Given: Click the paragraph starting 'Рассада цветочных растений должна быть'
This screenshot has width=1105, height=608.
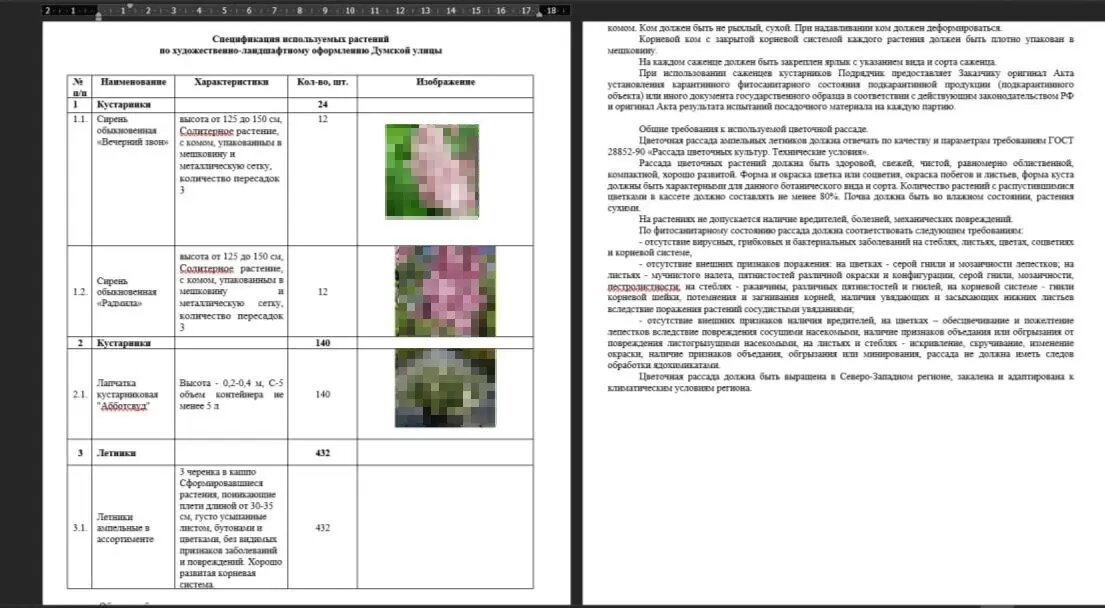Looking at the screenshot, I should tap(841, 186).
